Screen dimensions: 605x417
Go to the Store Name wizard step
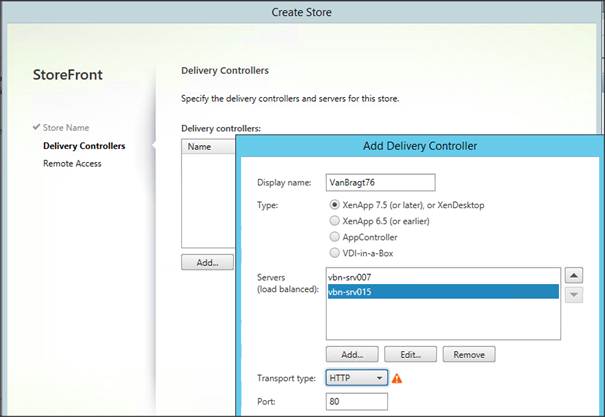66,128
